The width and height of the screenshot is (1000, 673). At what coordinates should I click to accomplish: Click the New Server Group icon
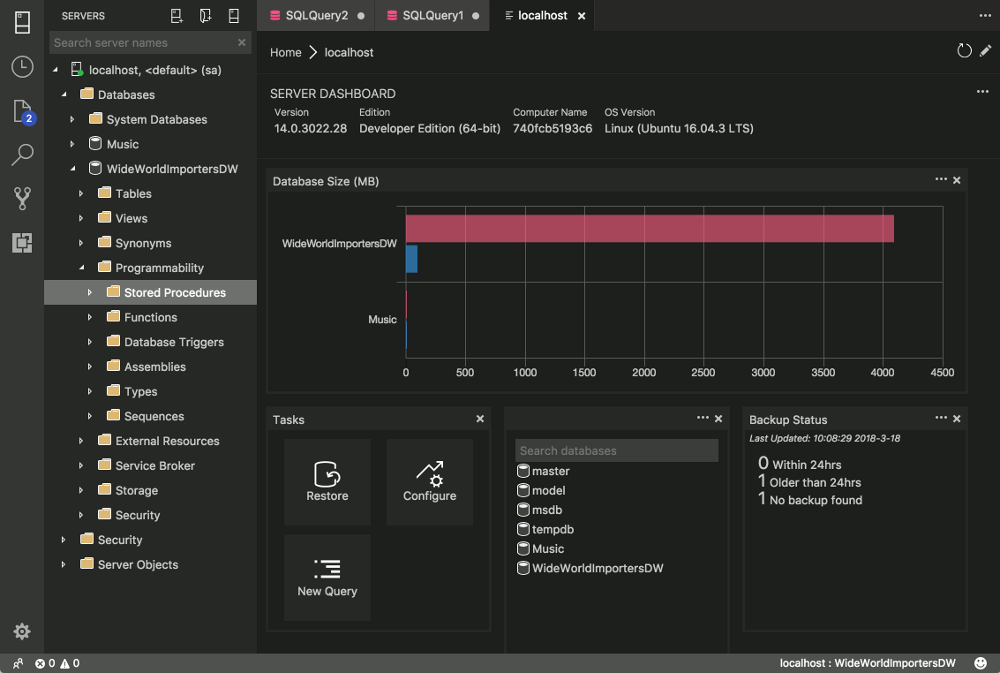click(x=205, y=16)
